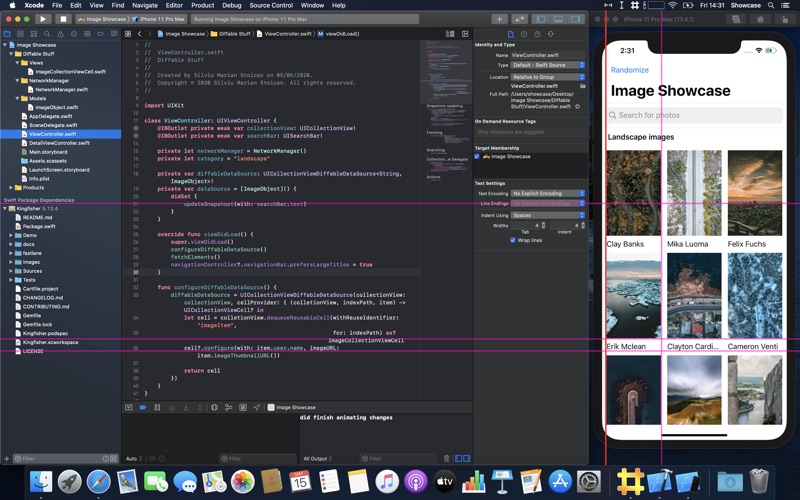Open the Issue navigator warning icon

pyautogui.click(x=60, y=34)
